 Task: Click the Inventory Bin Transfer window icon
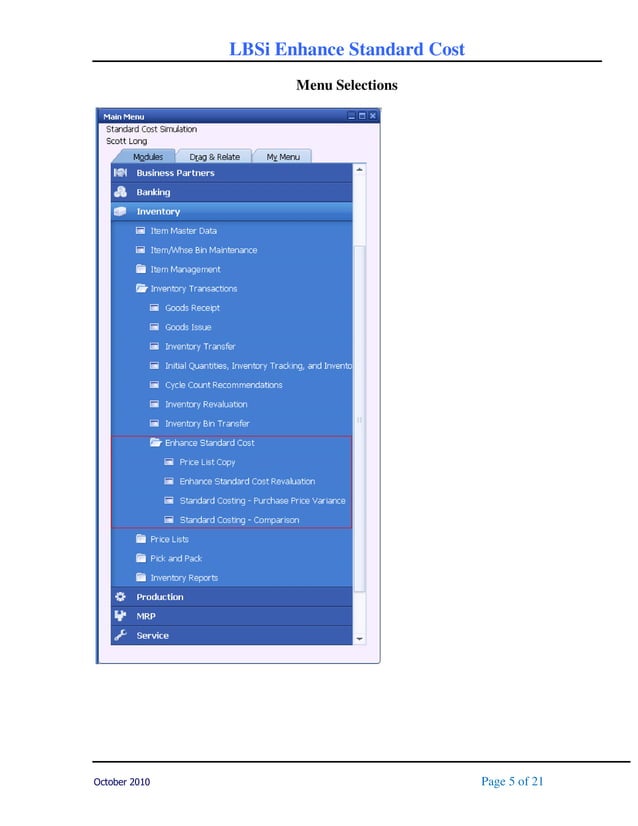pos(154,424)
